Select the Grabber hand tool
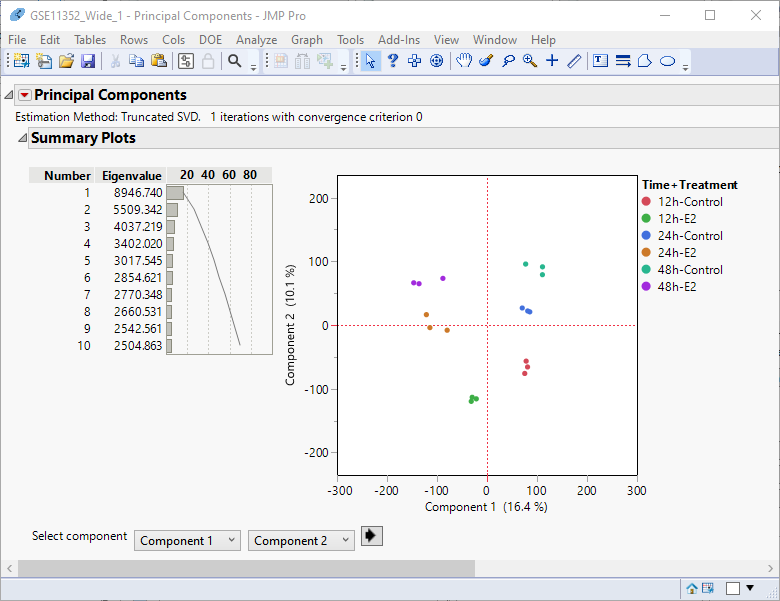Image resolution: width=780 pixels, height=601 pixels. point(464,61)
